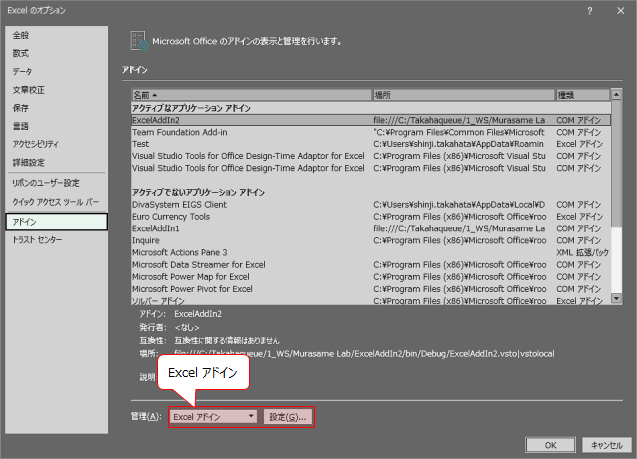Select the Inquire add-in row
The height and width of the screenshot is (459, 637).
(x=371, y=240)
